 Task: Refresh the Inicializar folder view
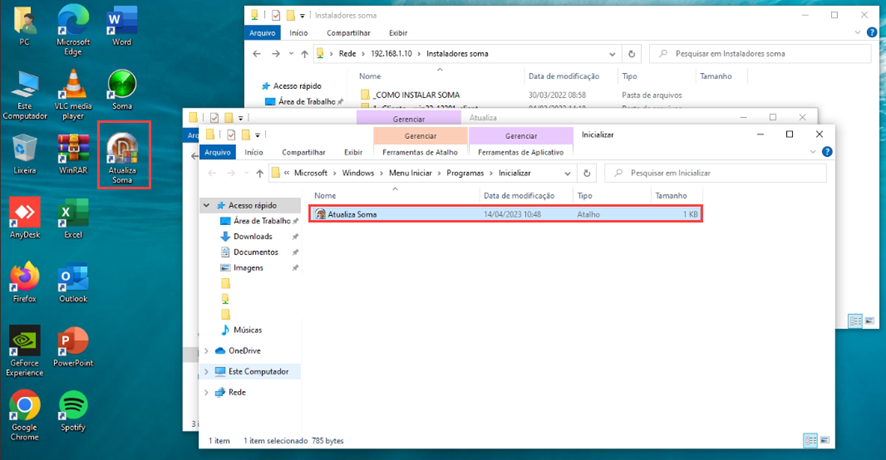587,173
